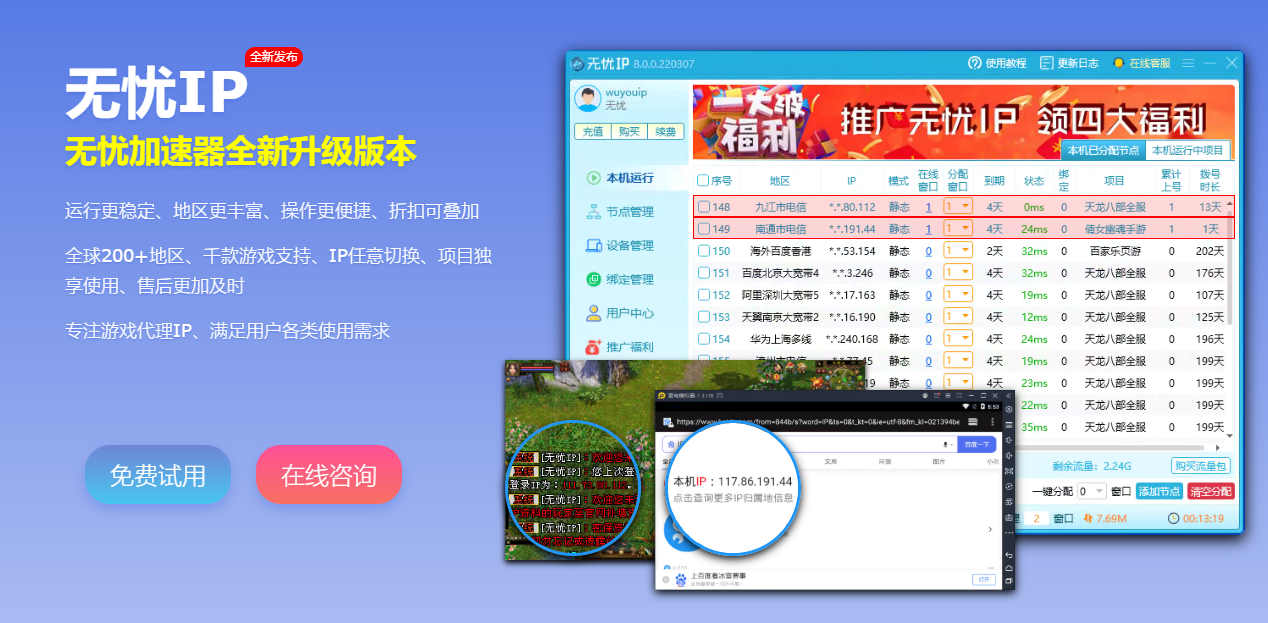Click the 百度一下 search button in emulator
1268x623 pixels.
pos(977,444)
